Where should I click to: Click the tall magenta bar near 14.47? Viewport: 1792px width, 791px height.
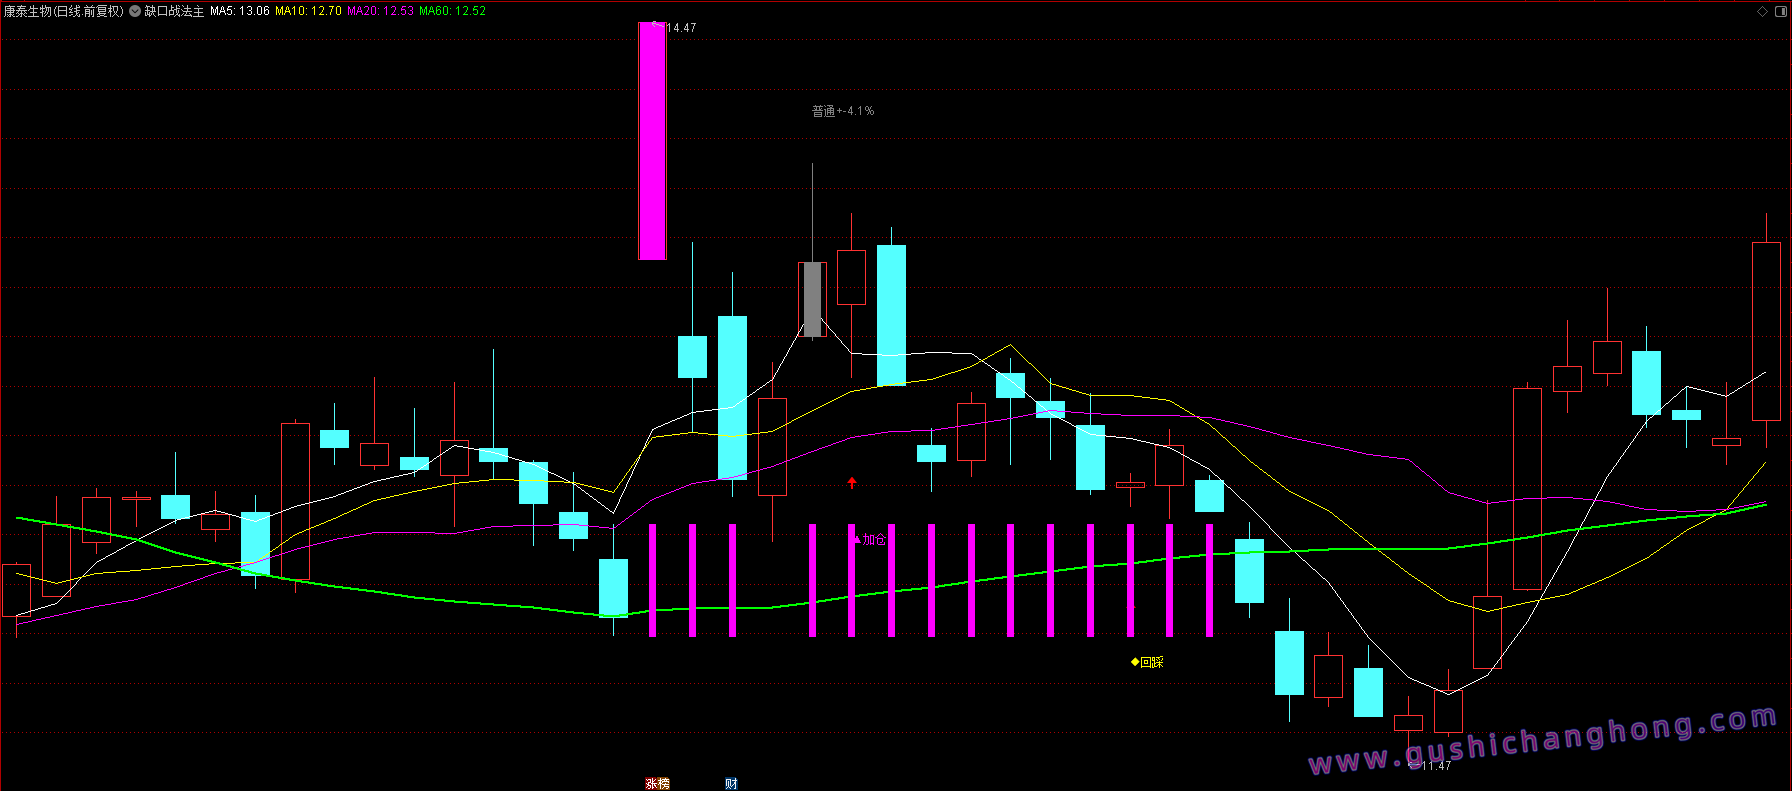point(652,141)
